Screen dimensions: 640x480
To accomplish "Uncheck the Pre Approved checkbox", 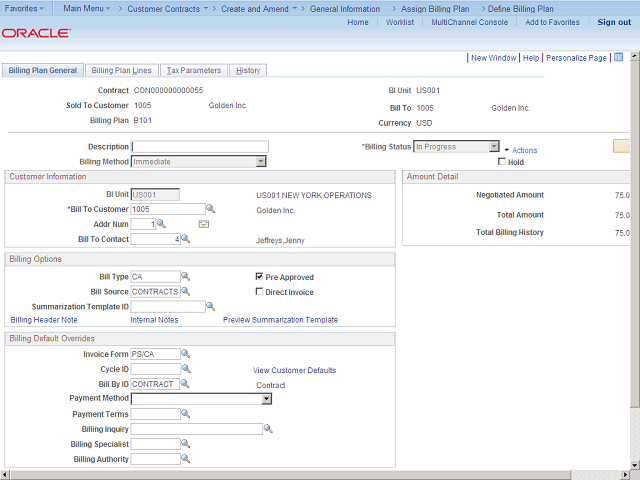I will coord(259,277).
